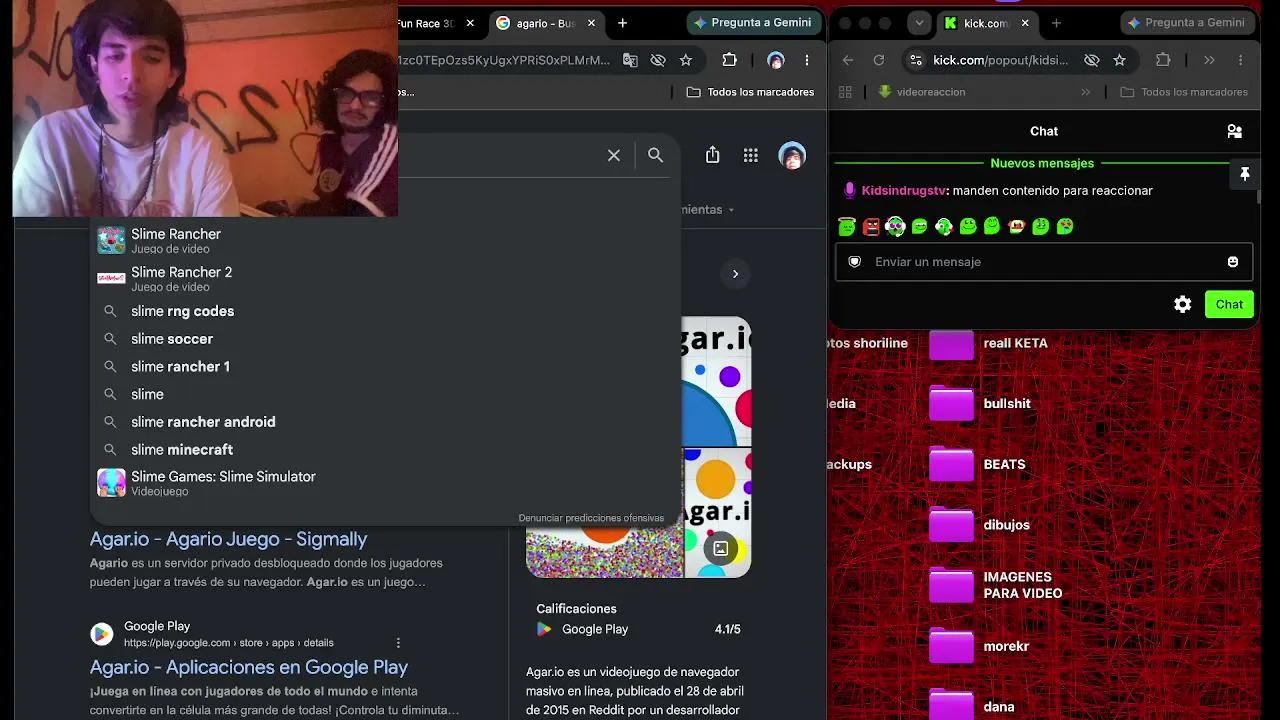Clear the Google search box with X
Screen dimensions: 1280x720
(614, 155)
